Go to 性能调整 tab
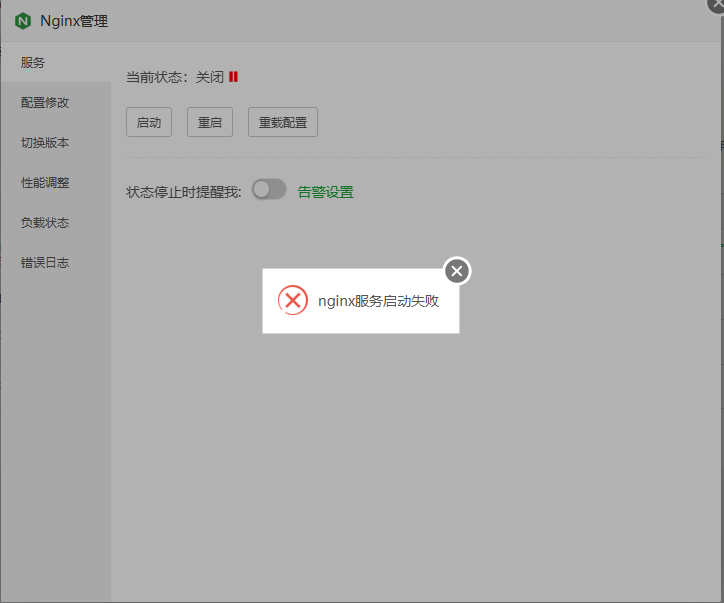 pyautogui.click(x=56, y=182)
